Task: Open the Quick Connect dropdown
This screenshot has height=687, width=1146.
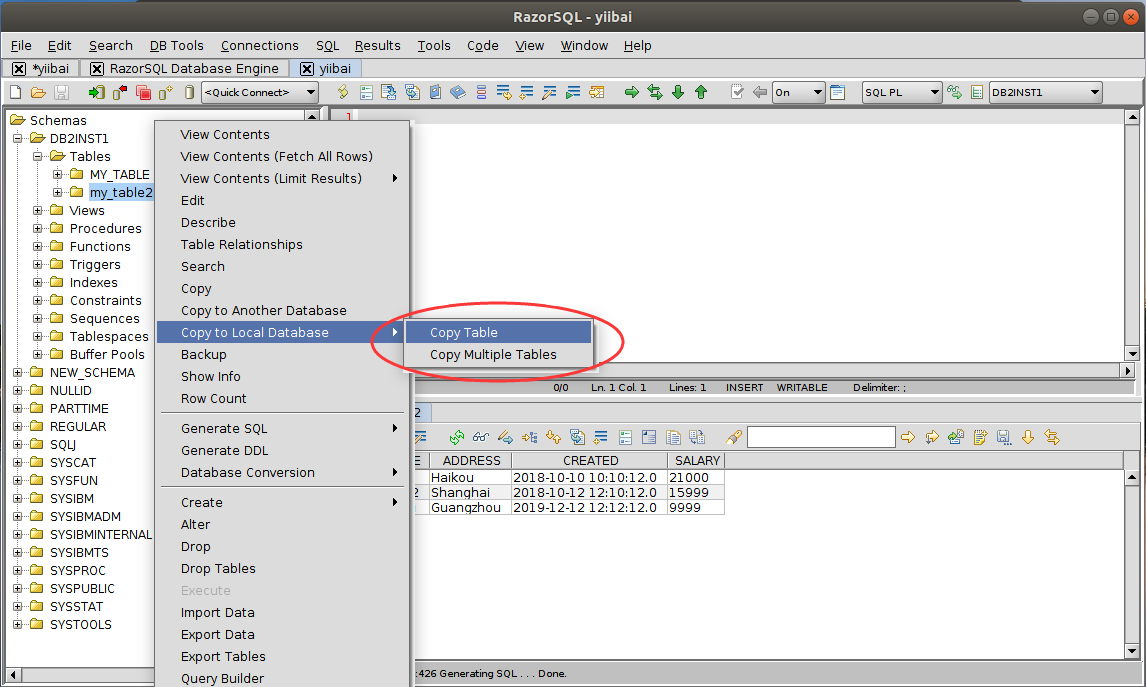Action: pyautogui.click(x=260, y=92)
